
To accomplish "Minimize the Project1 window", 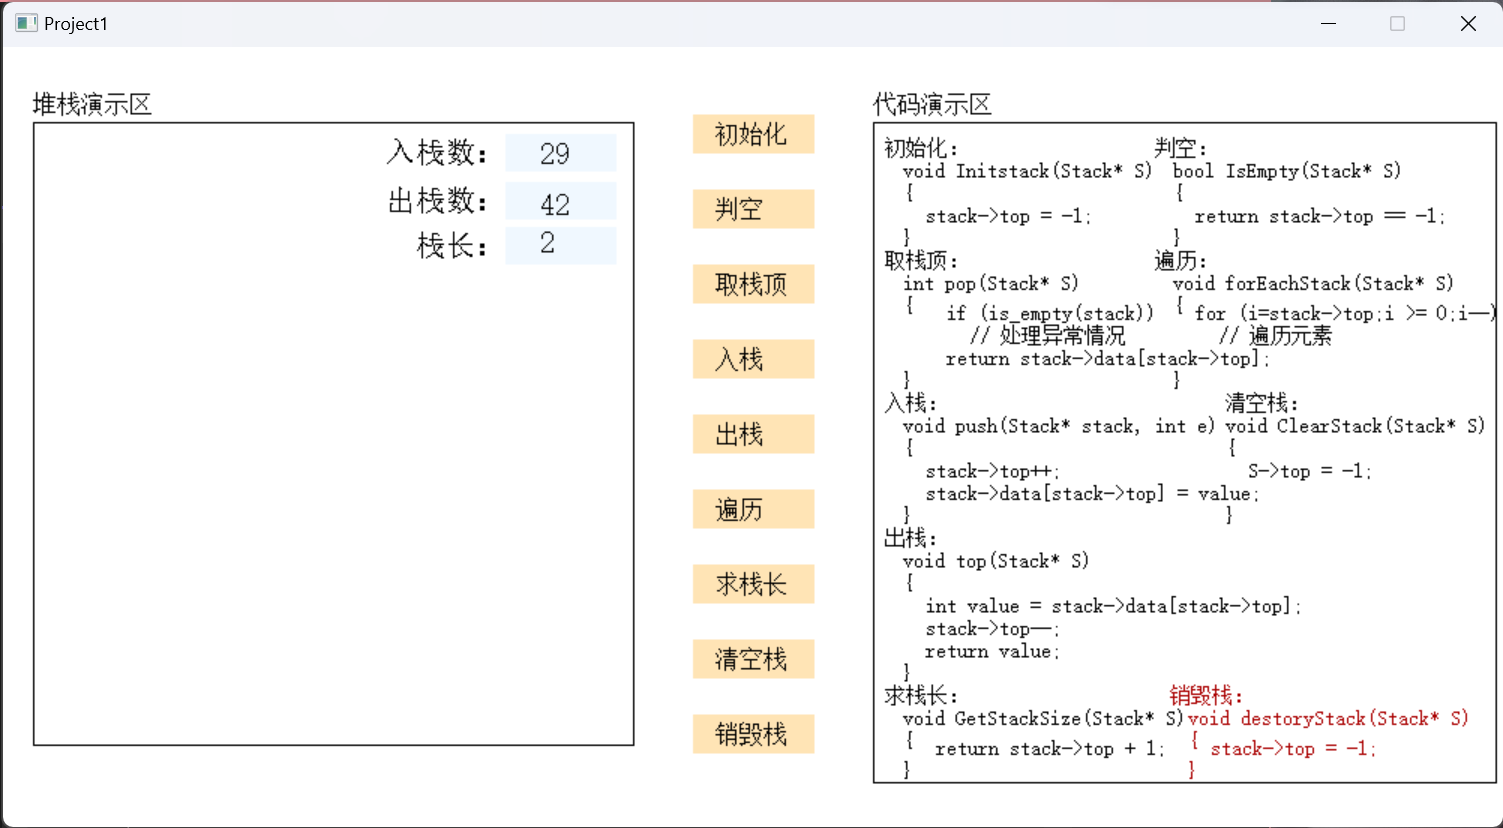I will tap(1328, 23).
